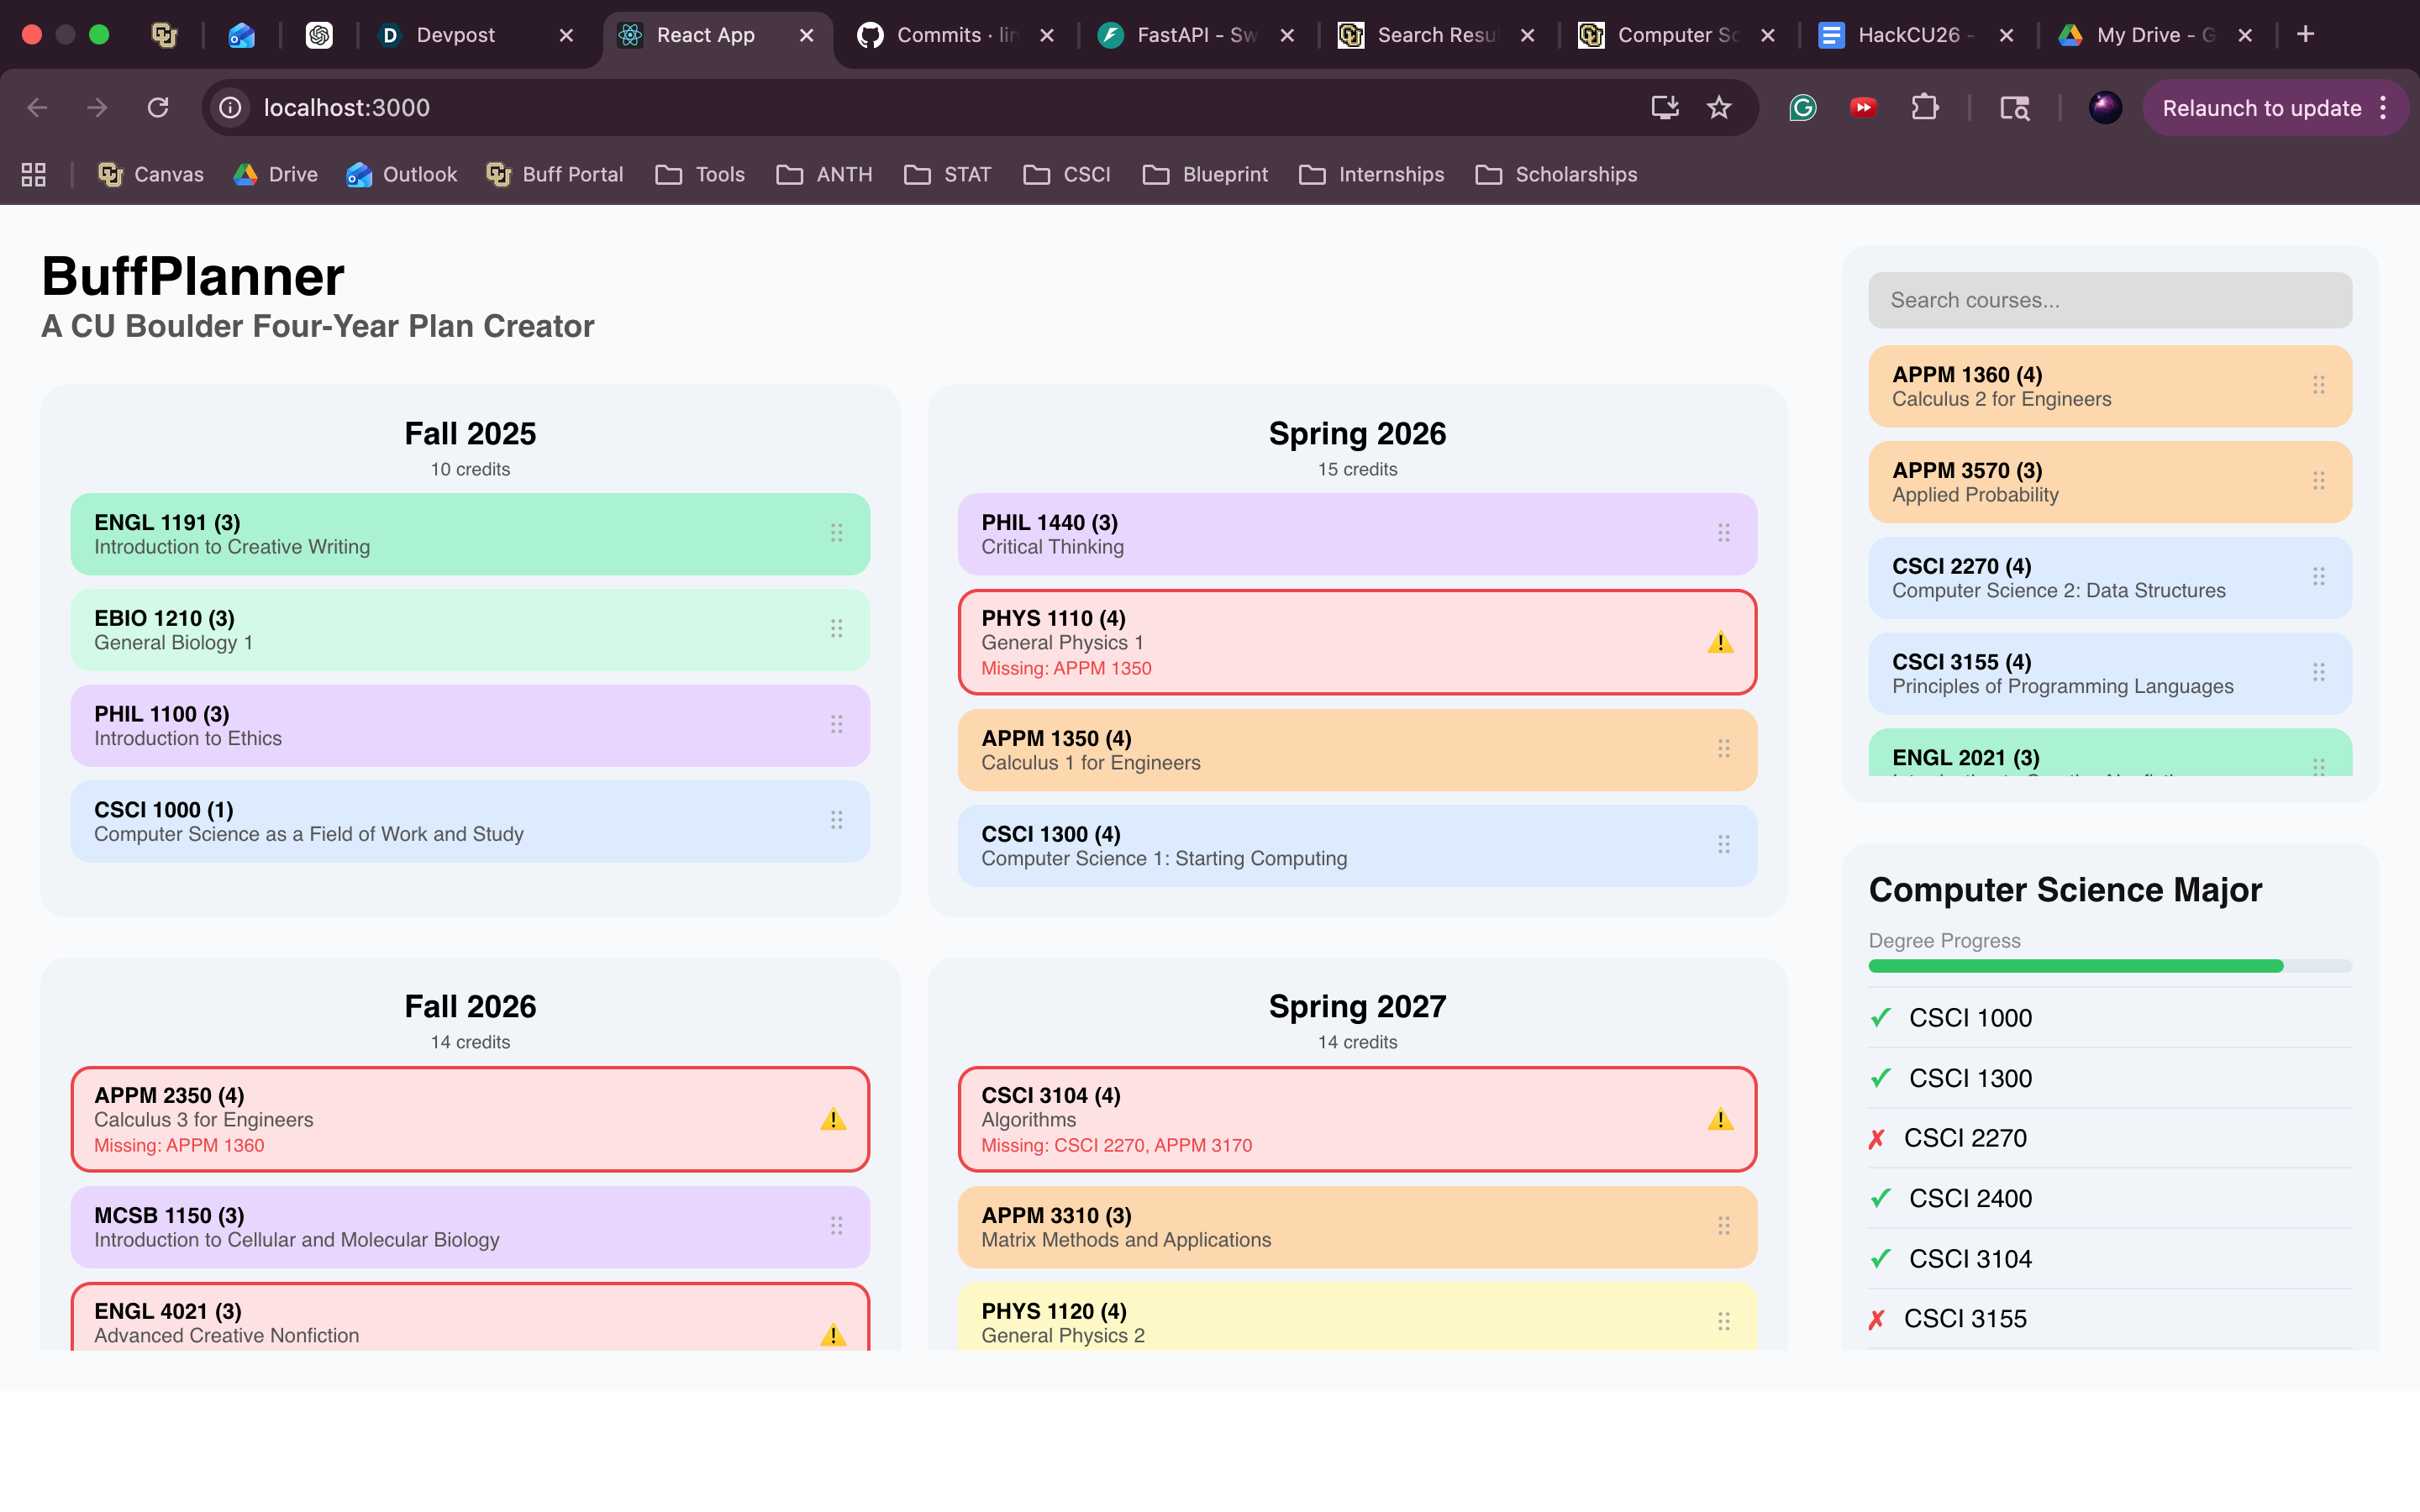Open the browser Extensions puzzle icon
This screenshot has width=2420, height=1512.
[x=1924, y=108]
